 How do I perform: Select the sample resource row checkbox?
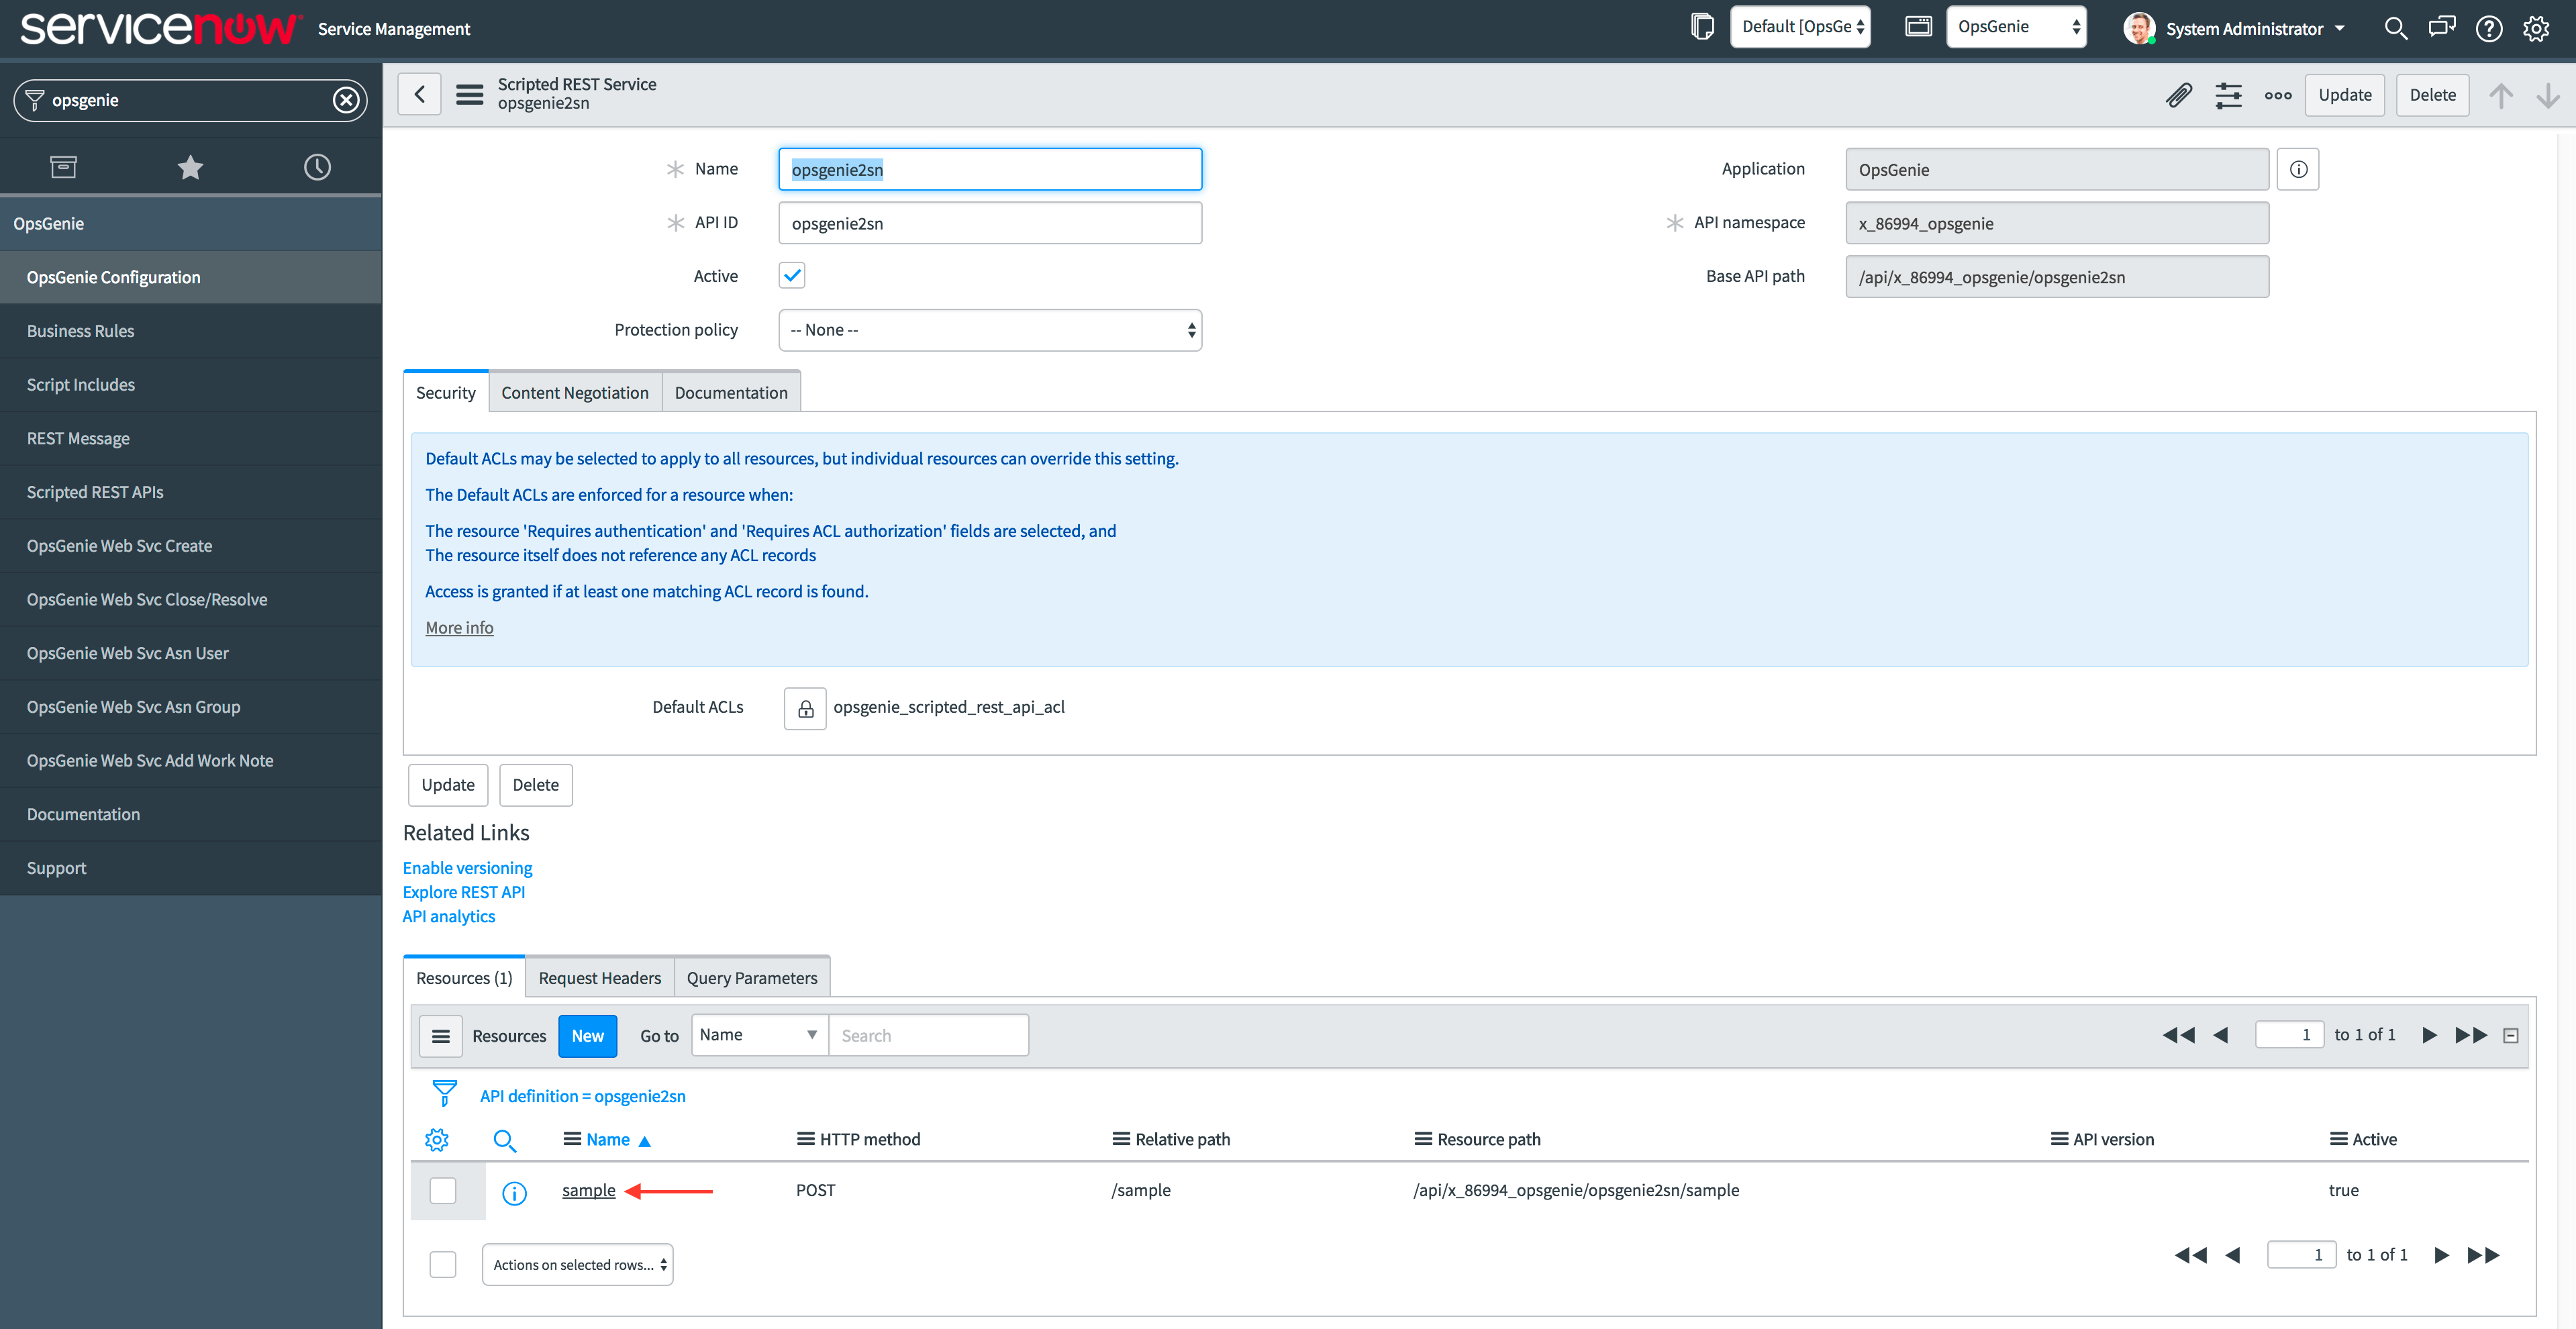click(x=442, y=1191)
